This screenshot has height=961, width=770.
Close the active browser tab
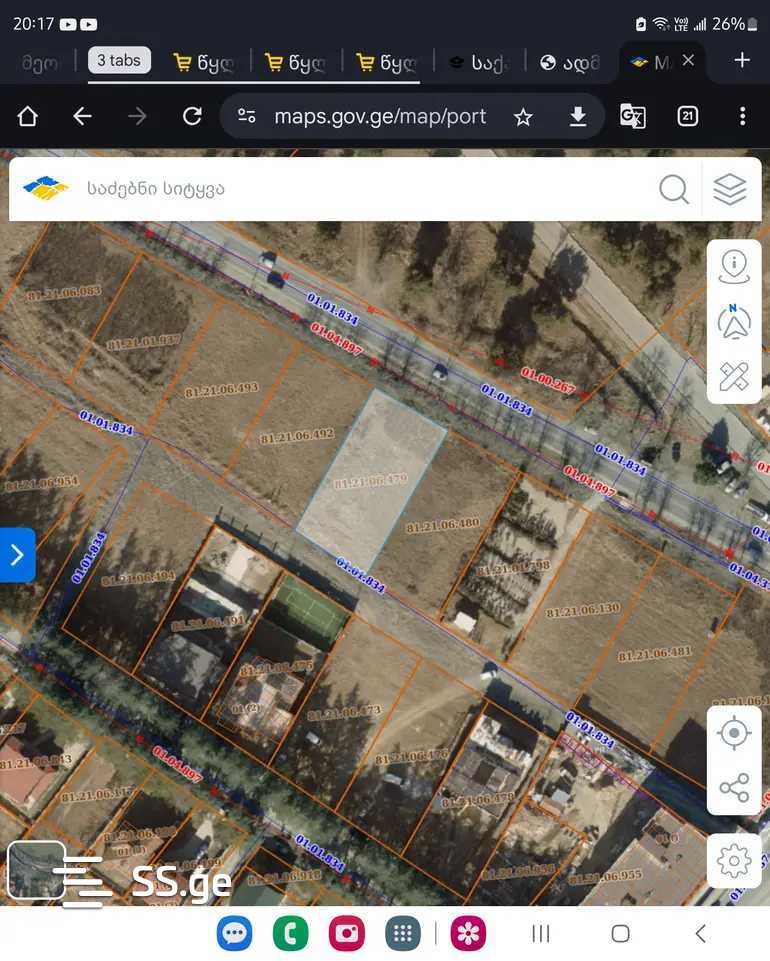click(688, 61)
